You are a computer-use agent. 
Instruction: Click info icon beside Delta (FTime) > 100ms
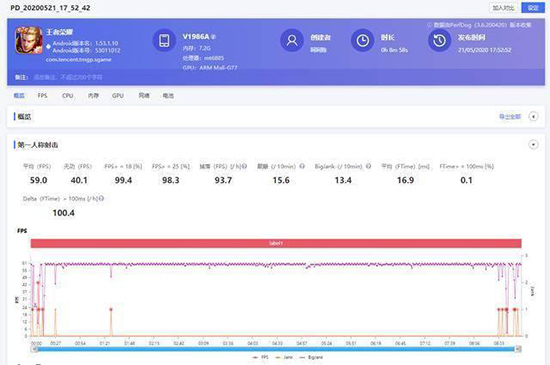click(101, 198)
